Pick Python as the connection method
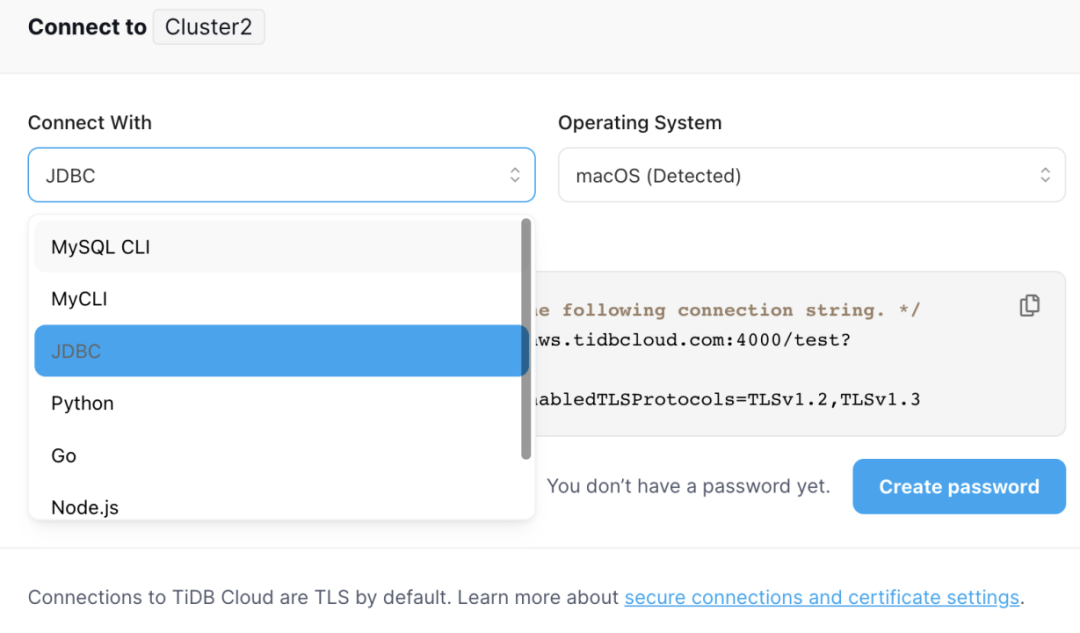The height and width of the screenshot is (633, 1080). click(x=83, y=403)
